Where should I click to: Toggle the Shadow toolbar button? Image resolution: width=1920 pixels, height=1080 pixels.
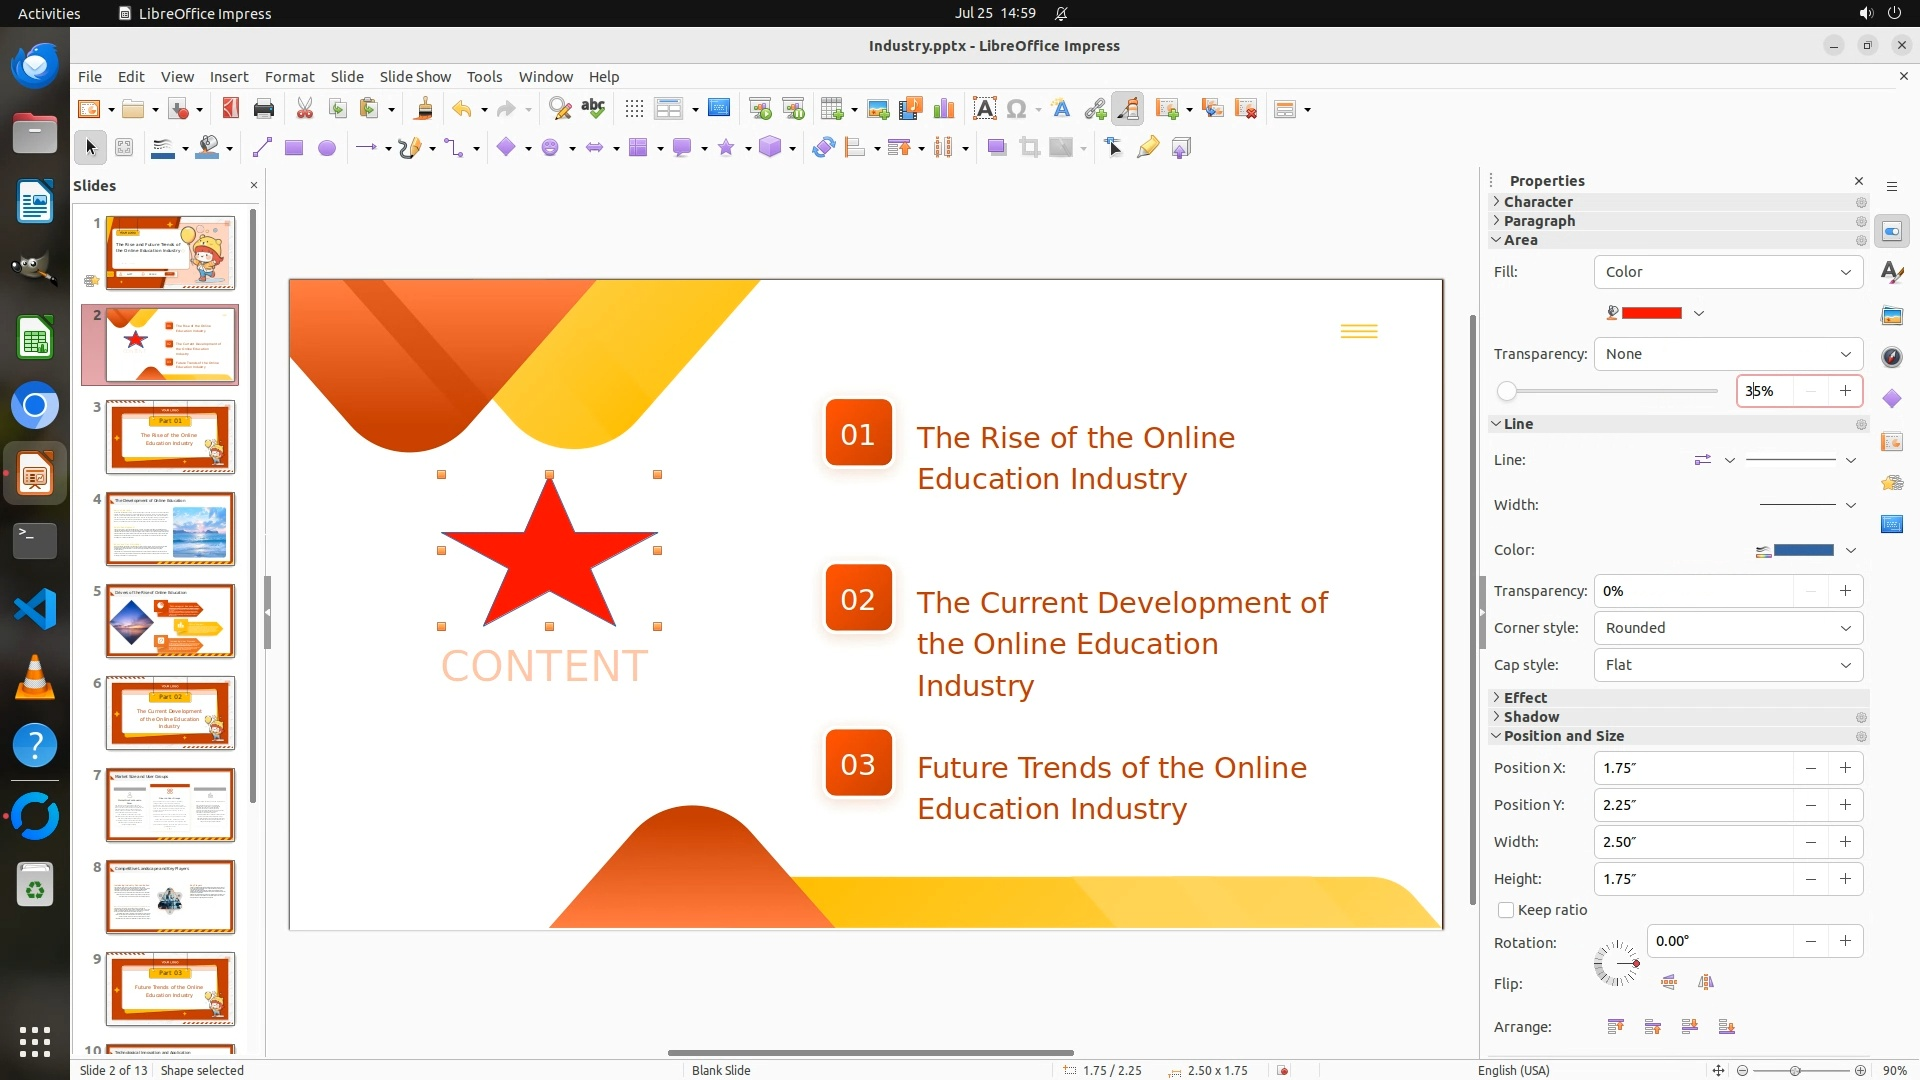click(x=996, y=148)
